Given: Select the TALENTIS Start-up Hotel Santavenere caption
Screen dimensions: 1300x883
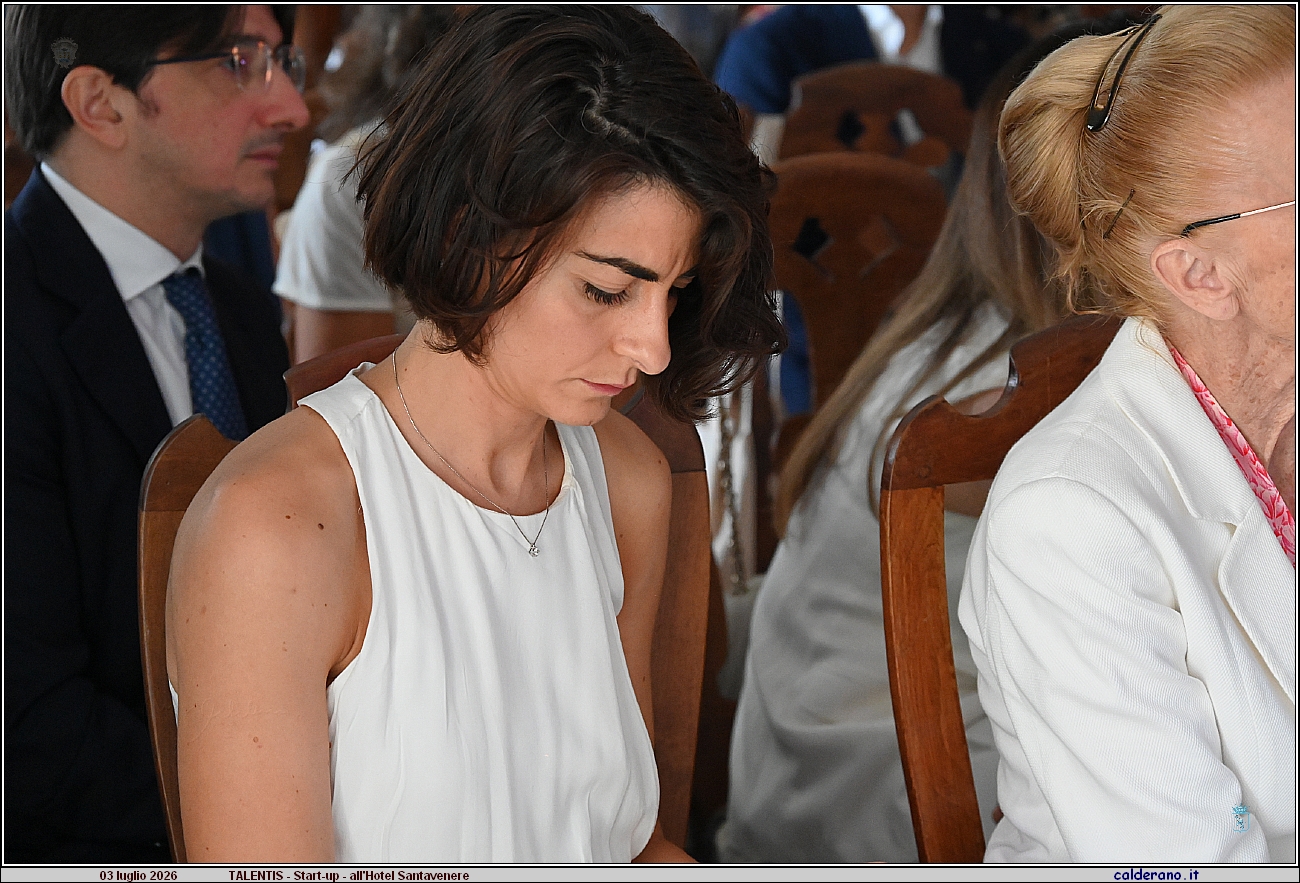Looking at the screenshot, I should tap(348, 875).
